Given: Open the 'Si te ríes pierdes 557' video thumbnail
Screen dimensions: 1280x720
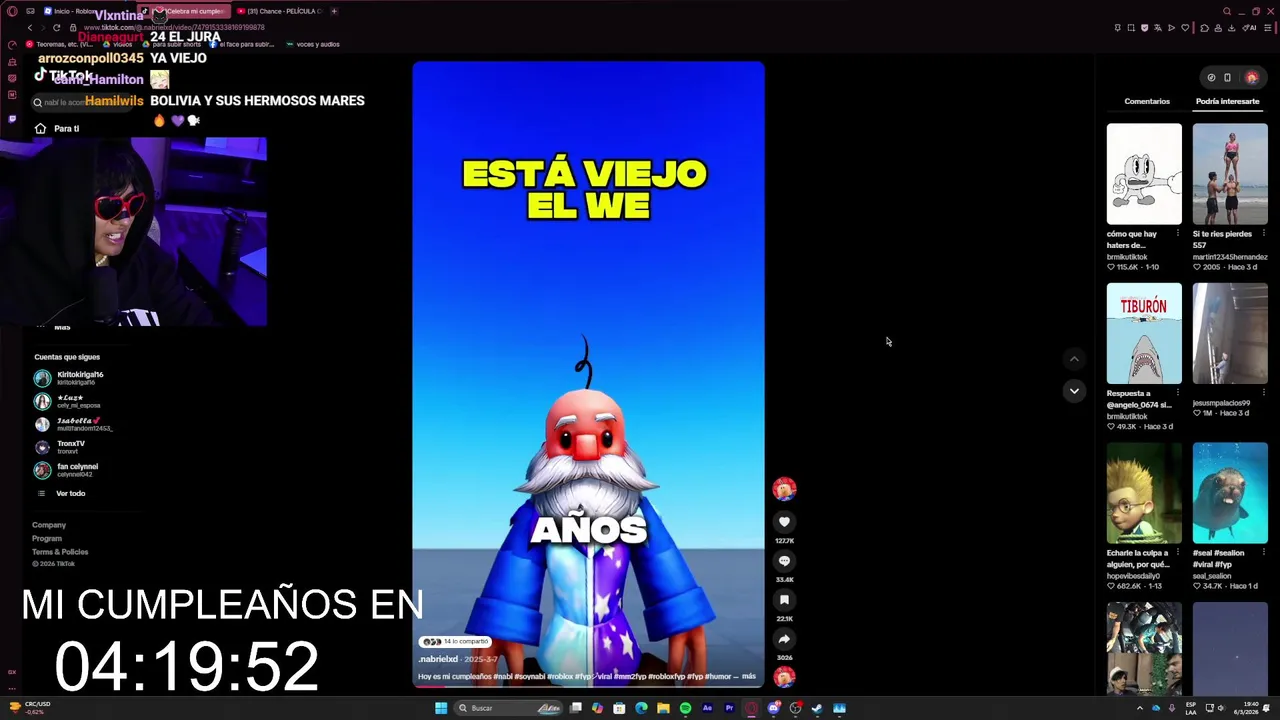Looking at the screenshot, I should click(1230, 174).
